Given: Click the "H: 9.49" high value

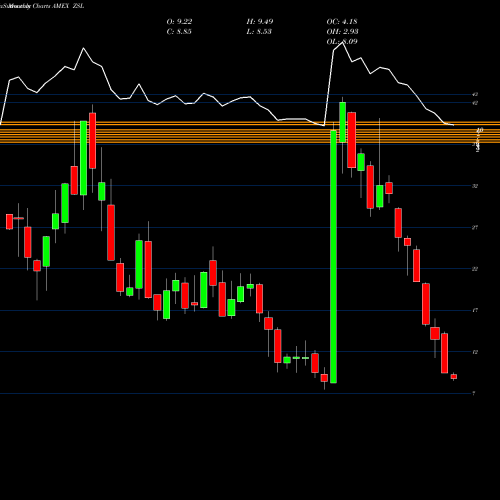Looking at the screenshot, I should click(260, 22).
